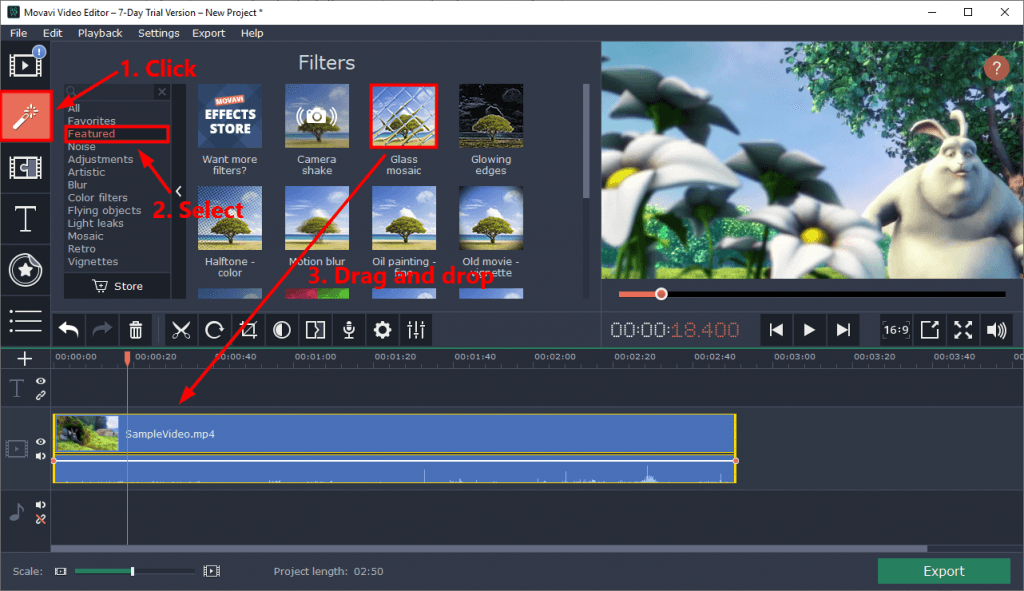The width and height of the screenshot is (1024, 591).
Task: Open the Titles panel
Action: [x=26, y=217]
